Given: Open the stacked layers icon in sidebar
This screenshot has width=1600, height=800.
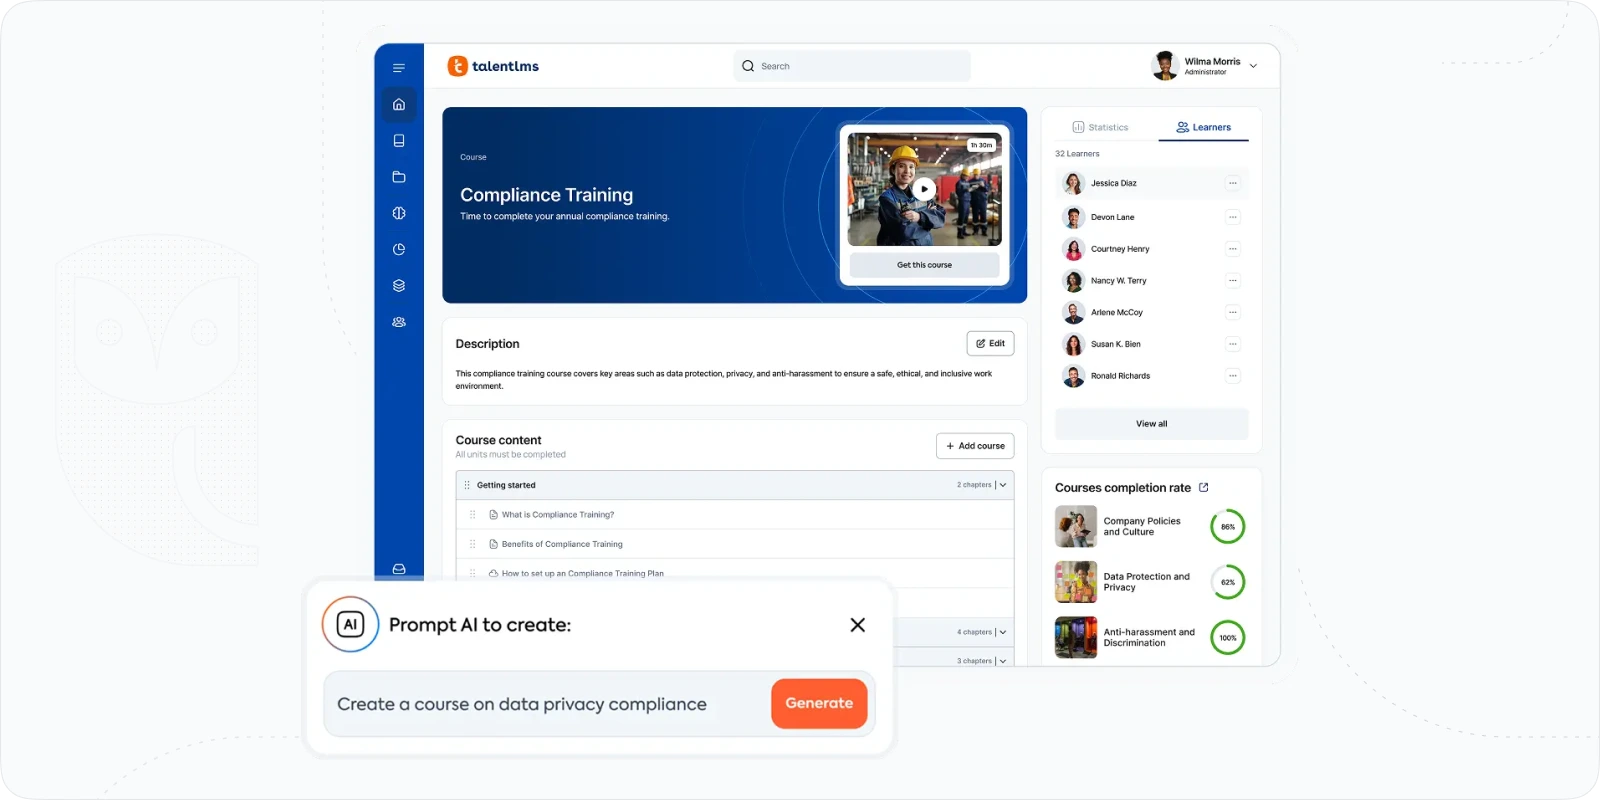Looking at the screenshot, I should coord(399,285).
